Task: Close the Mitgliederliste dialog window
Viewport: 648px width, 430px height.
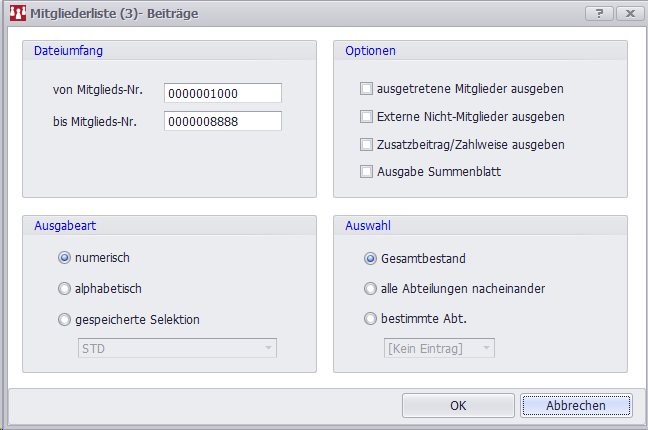Action: [628, 14]
